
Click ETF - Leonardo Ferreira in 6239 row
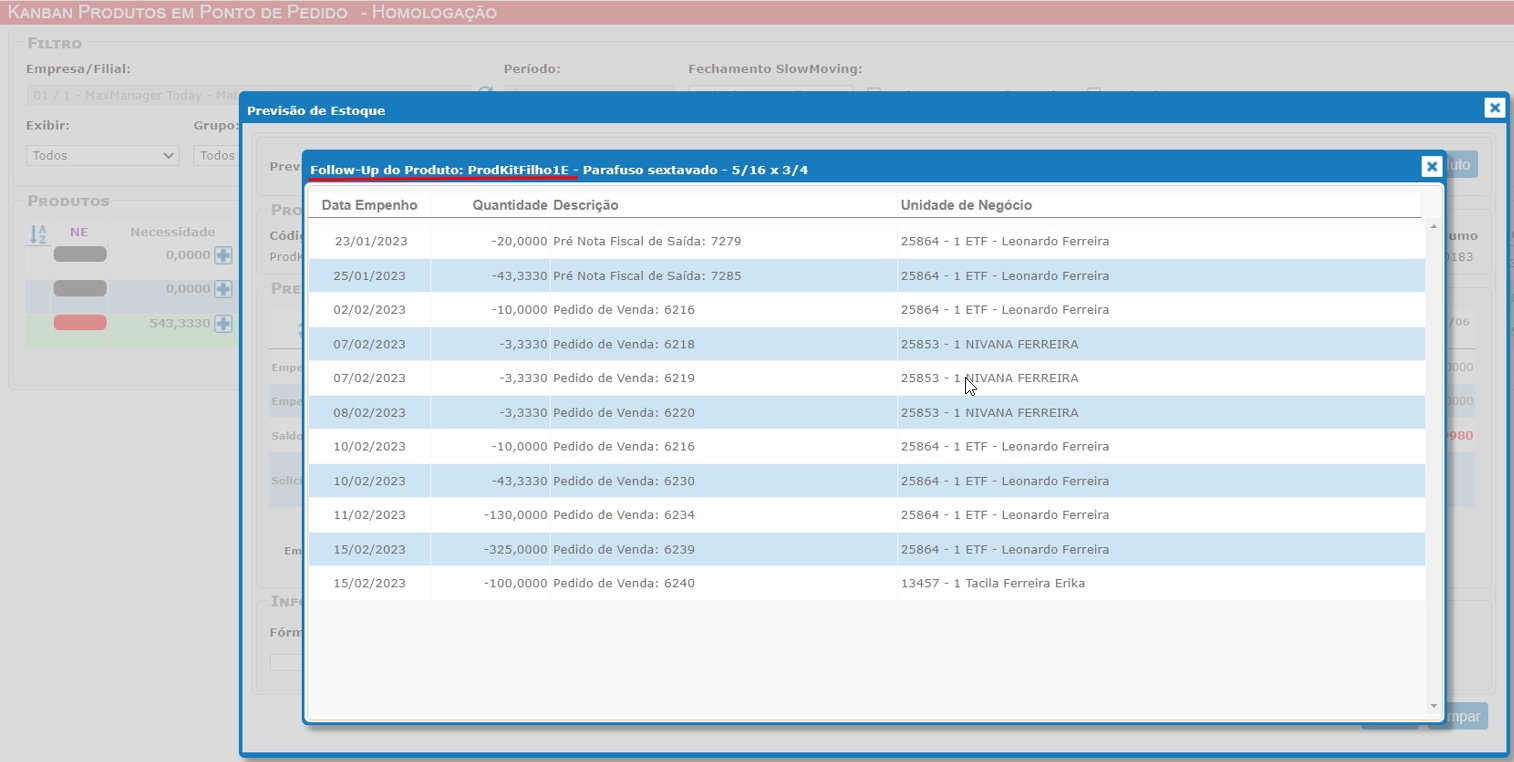1037,549
